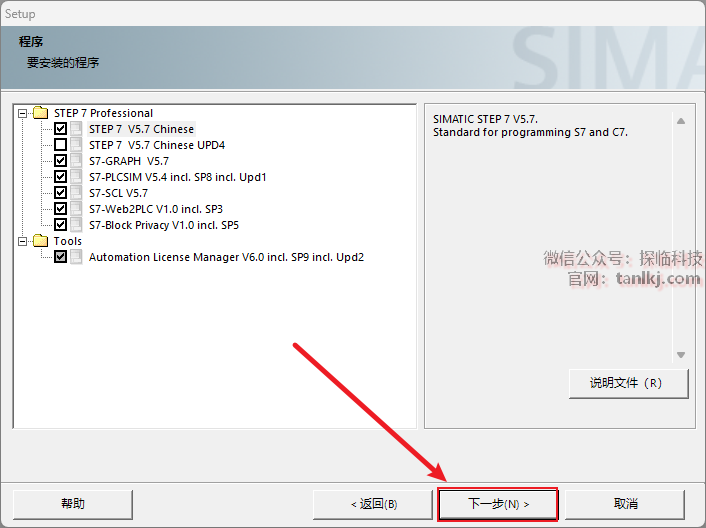Check the STEP 7 V5.7 Chinese UPD4 checkbox
706x528 pixels.
60,144
